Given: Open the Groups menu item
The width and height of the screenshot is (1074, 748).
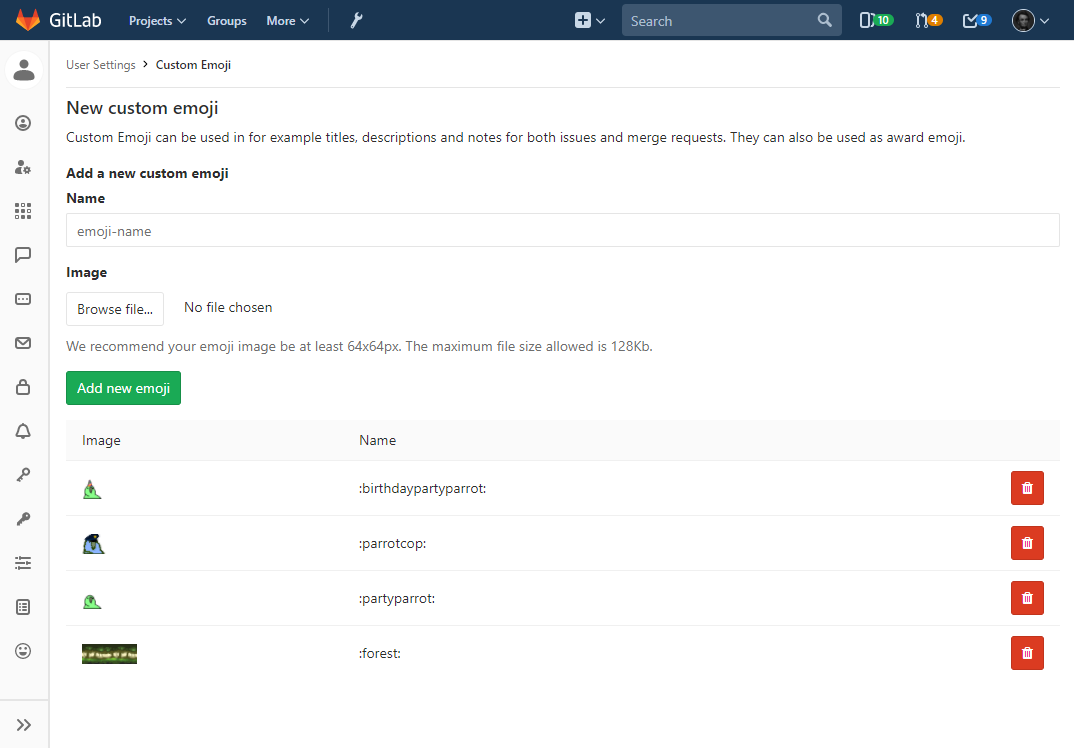Looking at the screenshot, I should 227,21.
